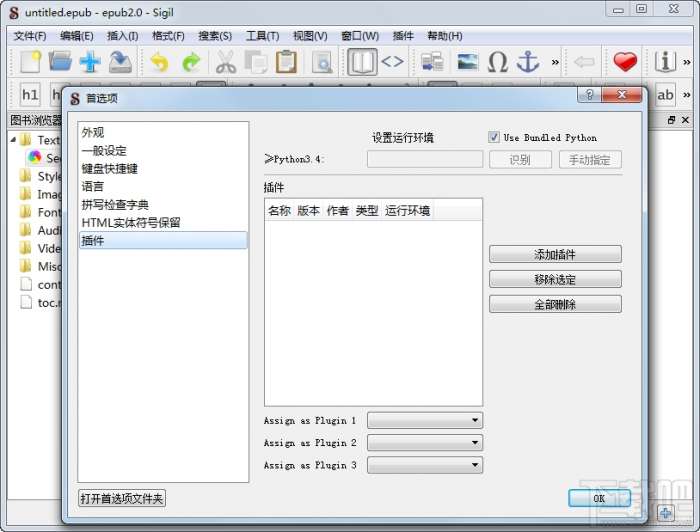Open the Assign as Plugin 2 dropdown
Screen dimensions: 700x532
[425, 442]
